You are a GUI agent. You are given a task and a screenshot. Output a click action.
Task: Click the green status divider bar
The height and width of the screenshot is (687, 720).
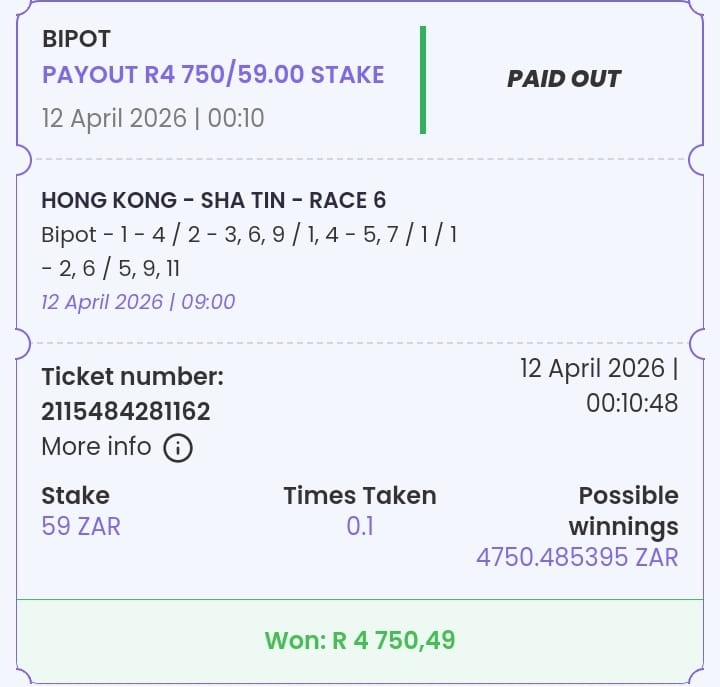pyautogui.click(x=423, y=80)
